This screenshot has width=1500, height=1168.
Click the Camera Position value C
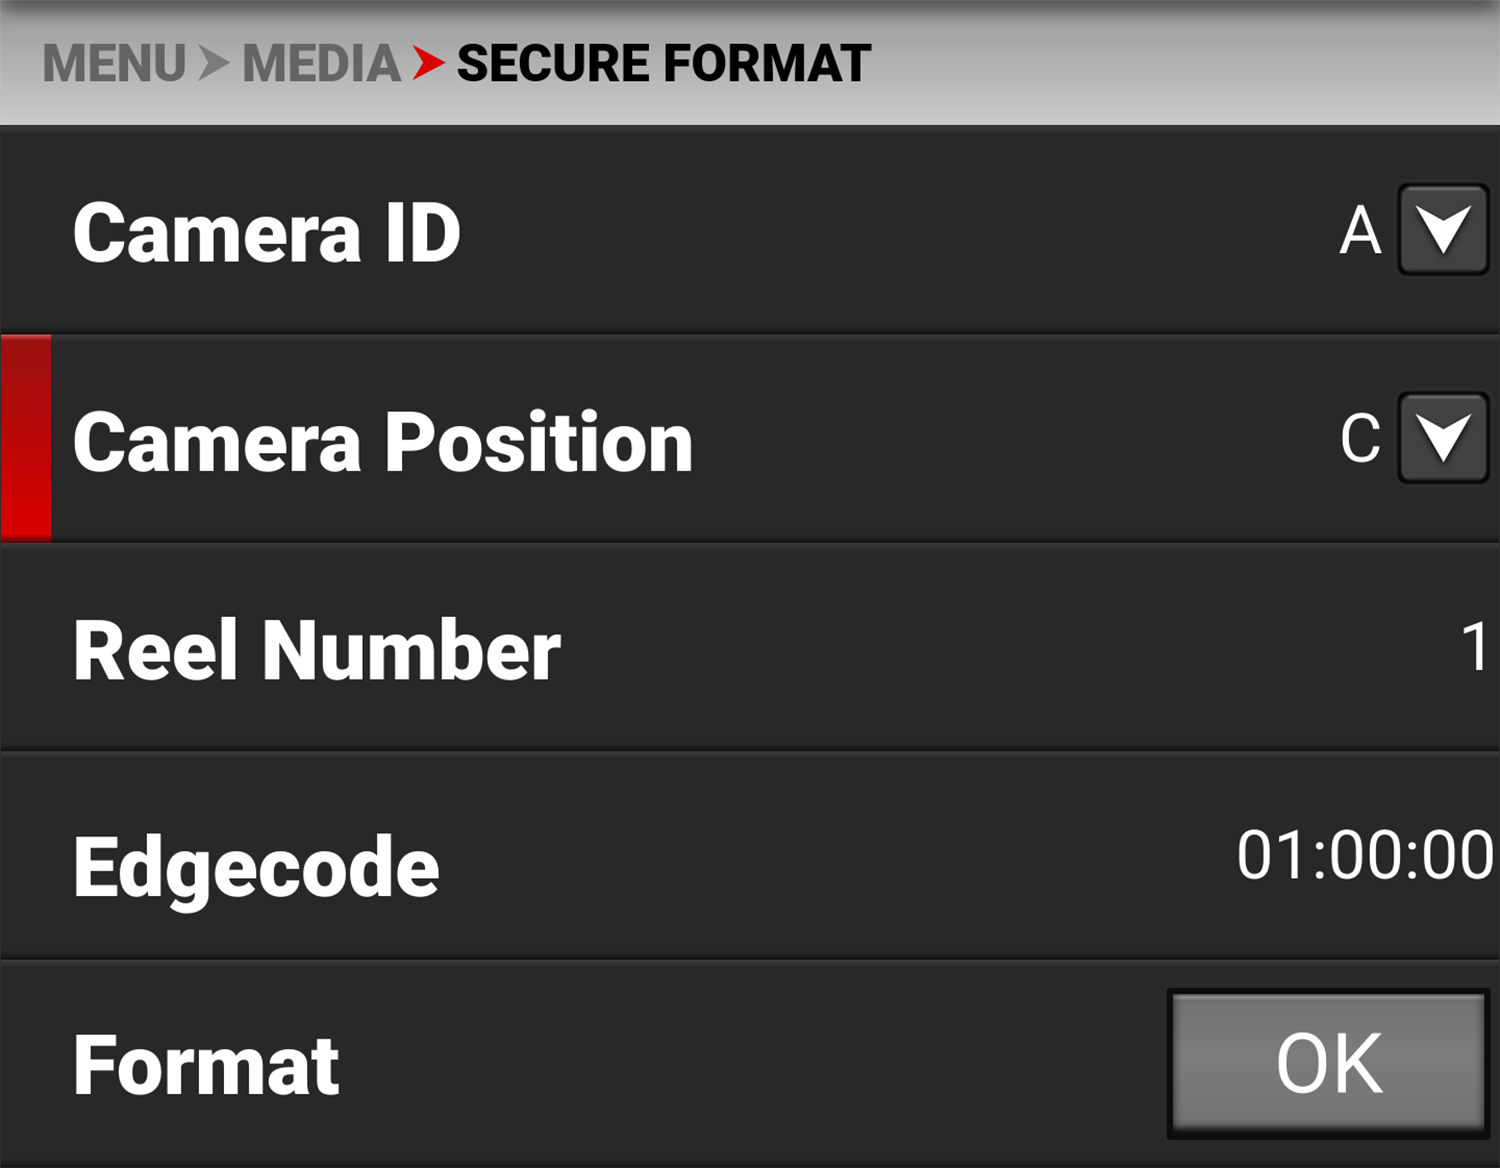[x=1360, y=439]
